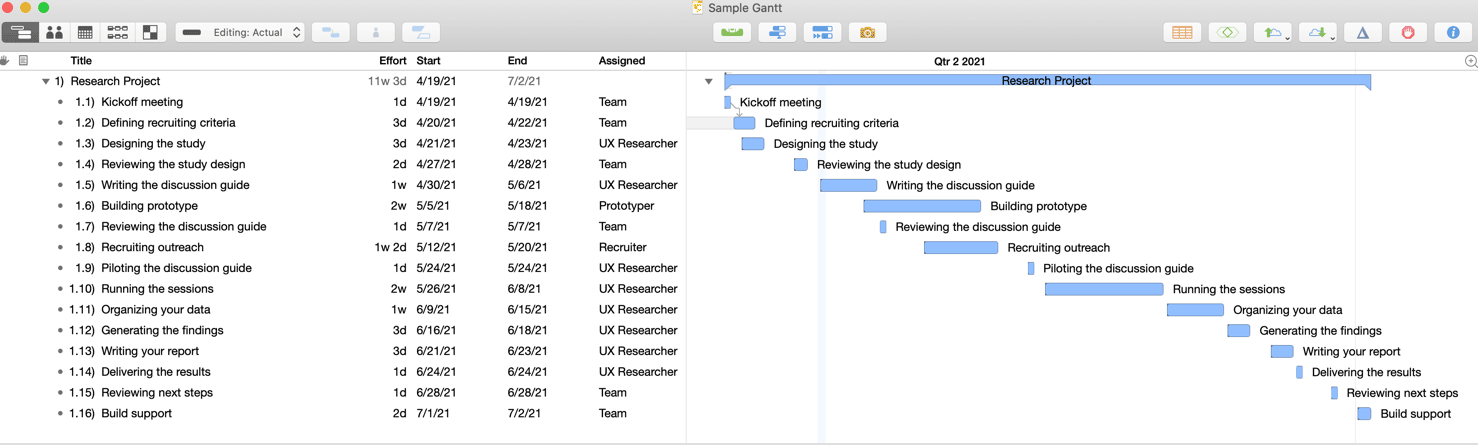
Task: Select the Reviewing the study design task
Action: (x=343, y=164)
